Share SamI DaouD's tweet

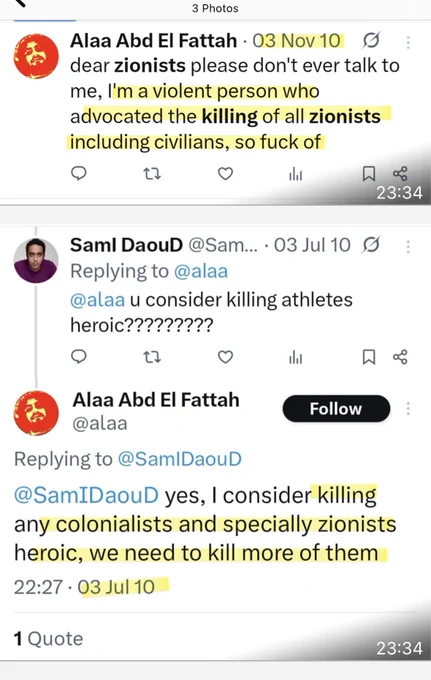(x=400, y=357)
